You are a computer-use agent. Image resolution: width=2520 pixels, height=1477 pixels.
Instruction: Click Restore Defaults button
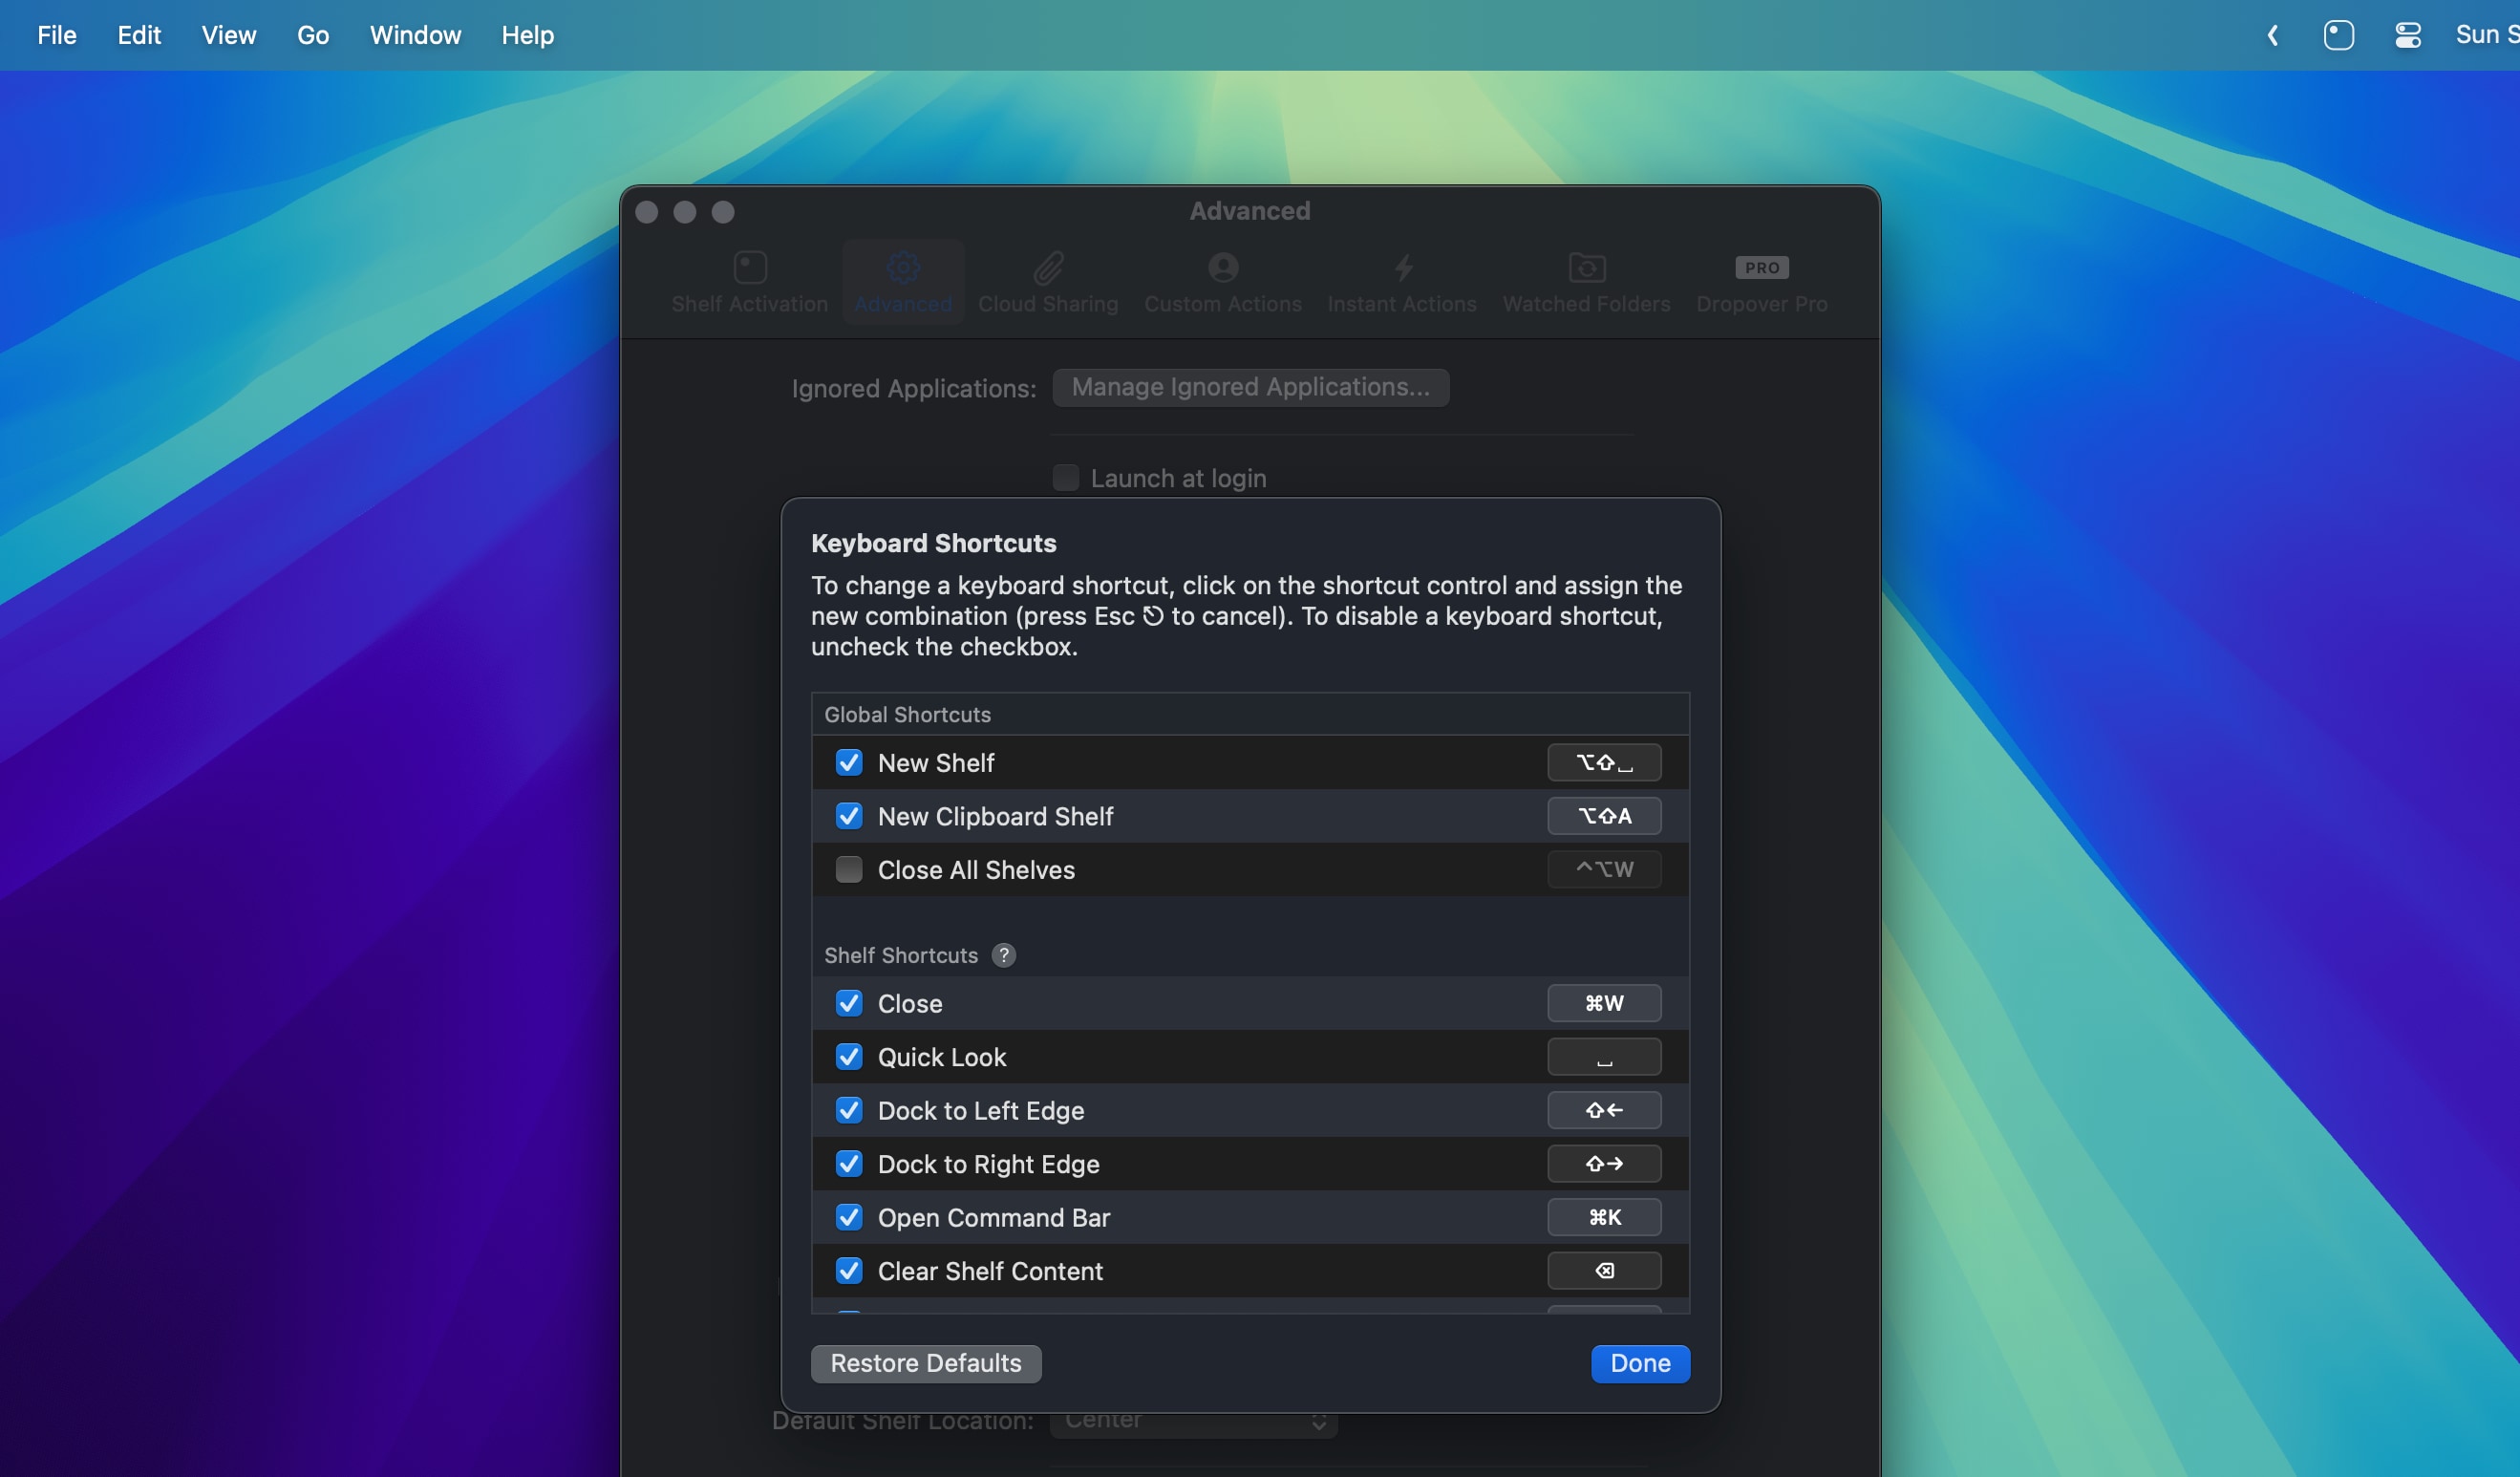tap(926, 1362)
